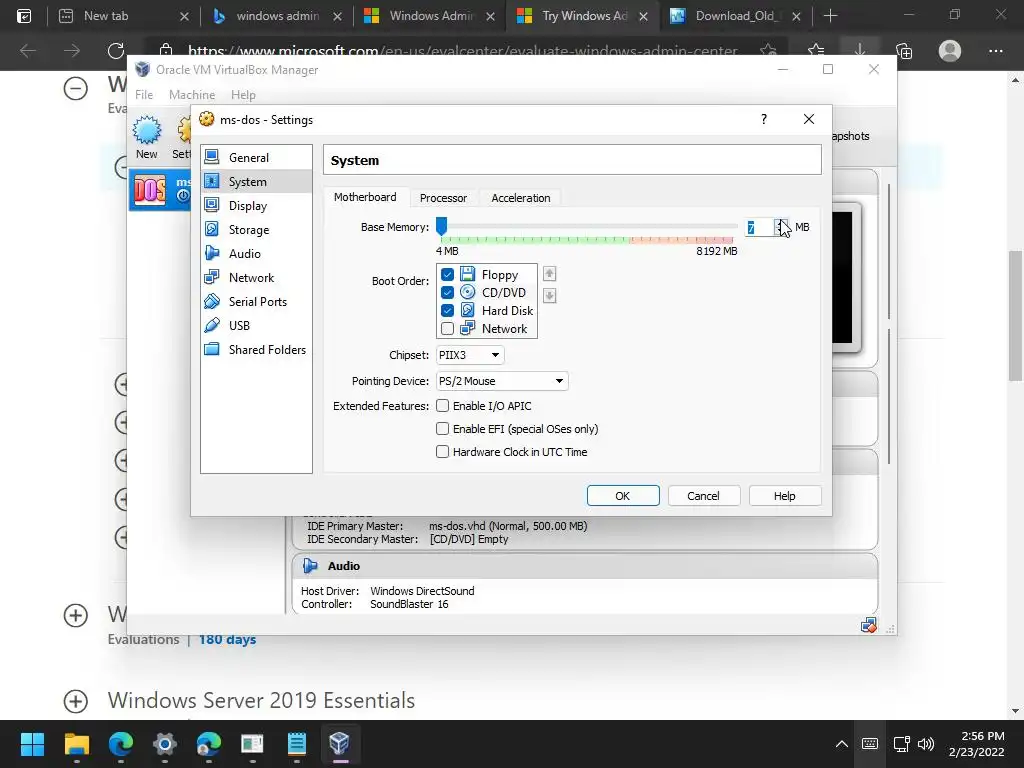The image size is (1024, 768).
Task: Enable EFI (special OSes only) checkbox
Action: click(443, 429)
